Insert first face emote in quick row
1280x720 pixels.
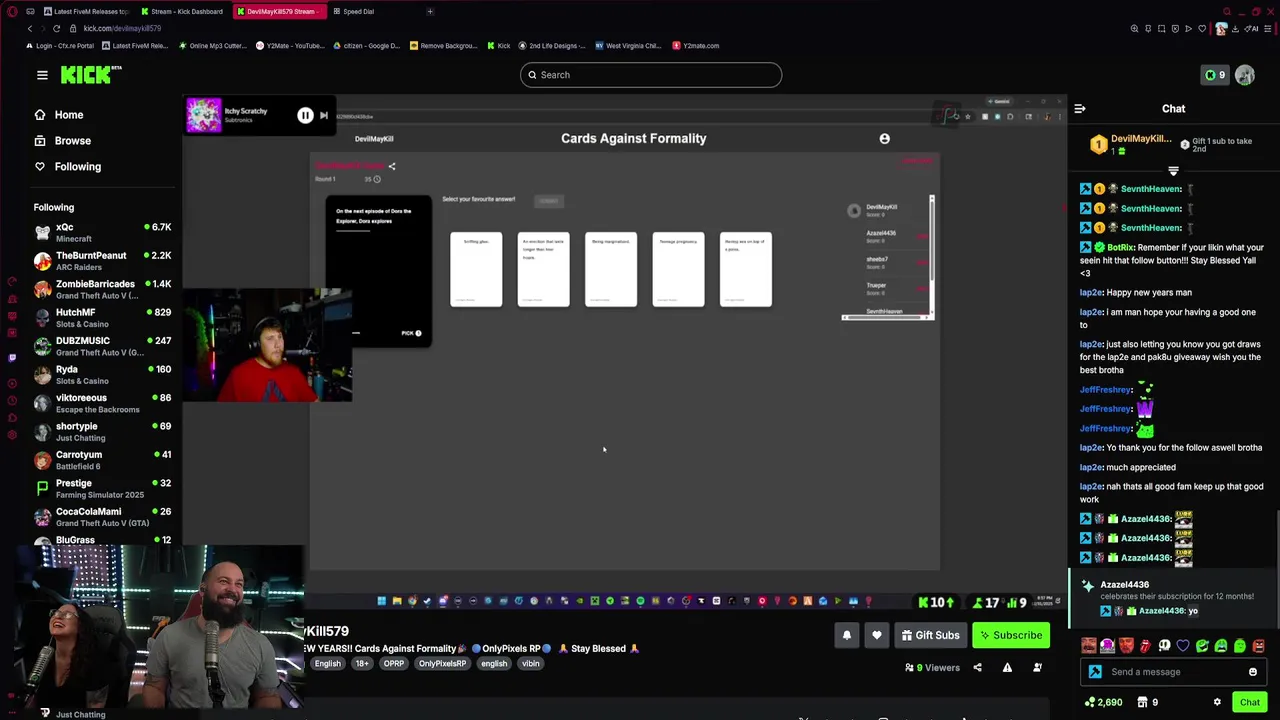1089,646
